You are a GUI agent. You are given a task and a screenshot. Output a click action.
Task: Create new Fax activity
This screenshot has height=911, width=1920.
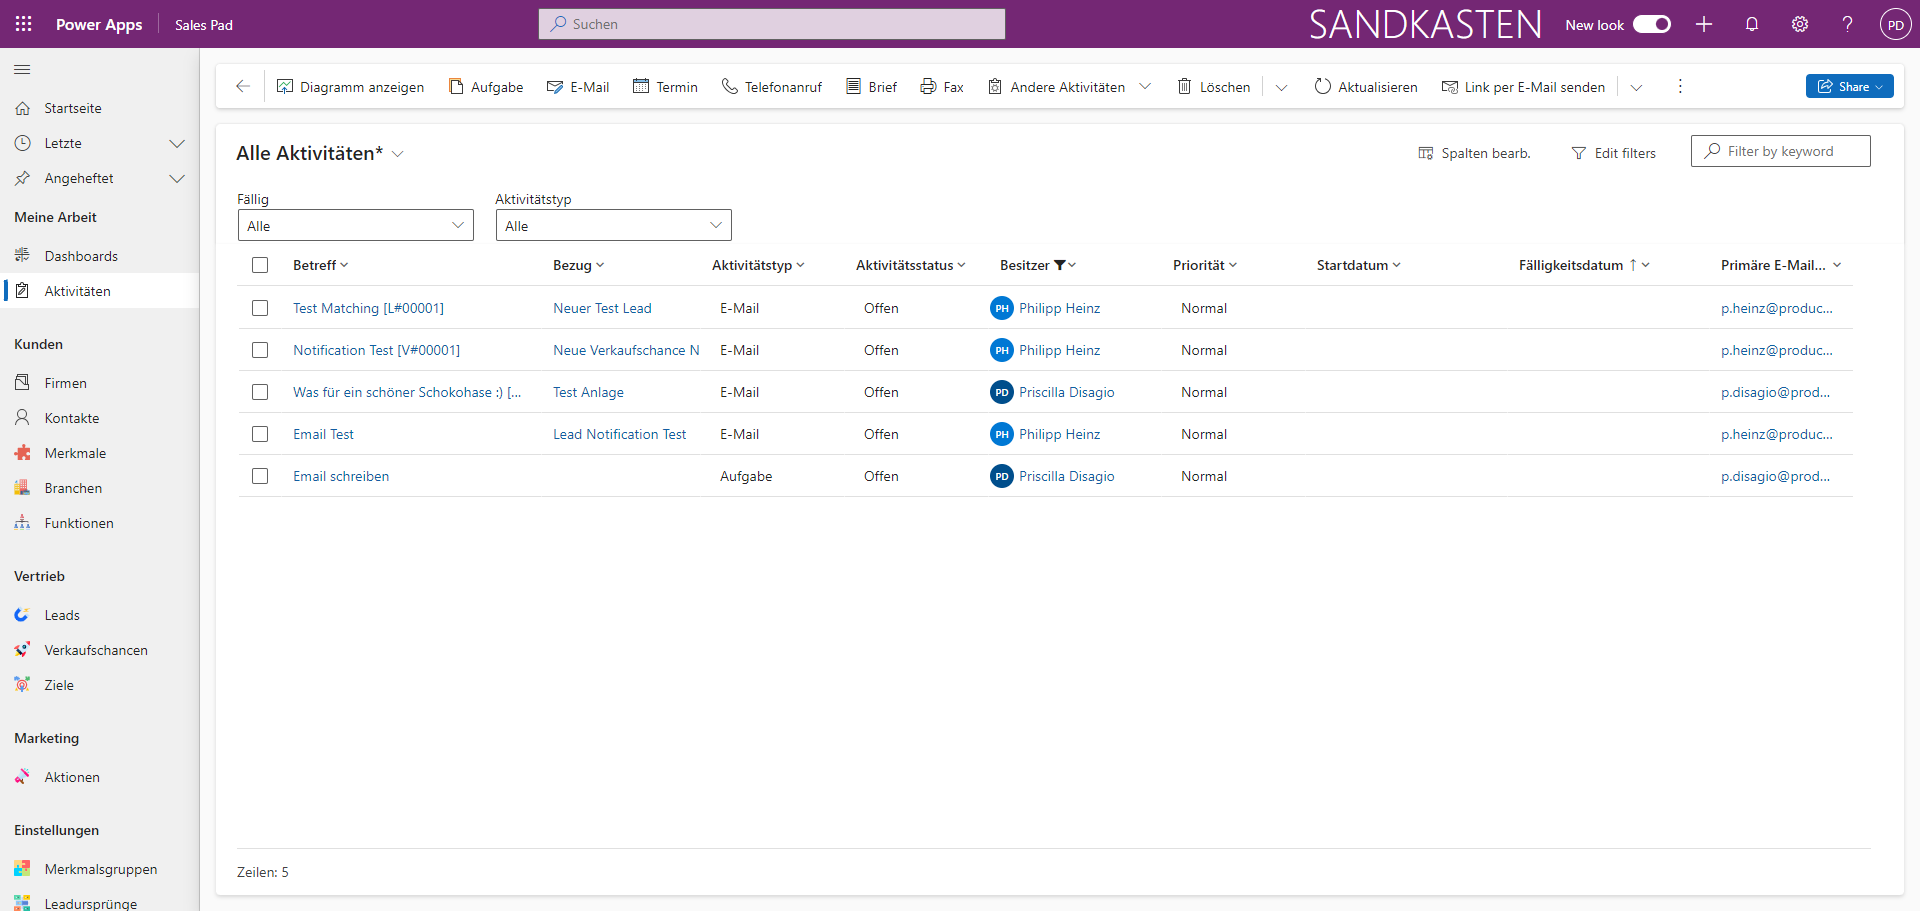[942, 87]
